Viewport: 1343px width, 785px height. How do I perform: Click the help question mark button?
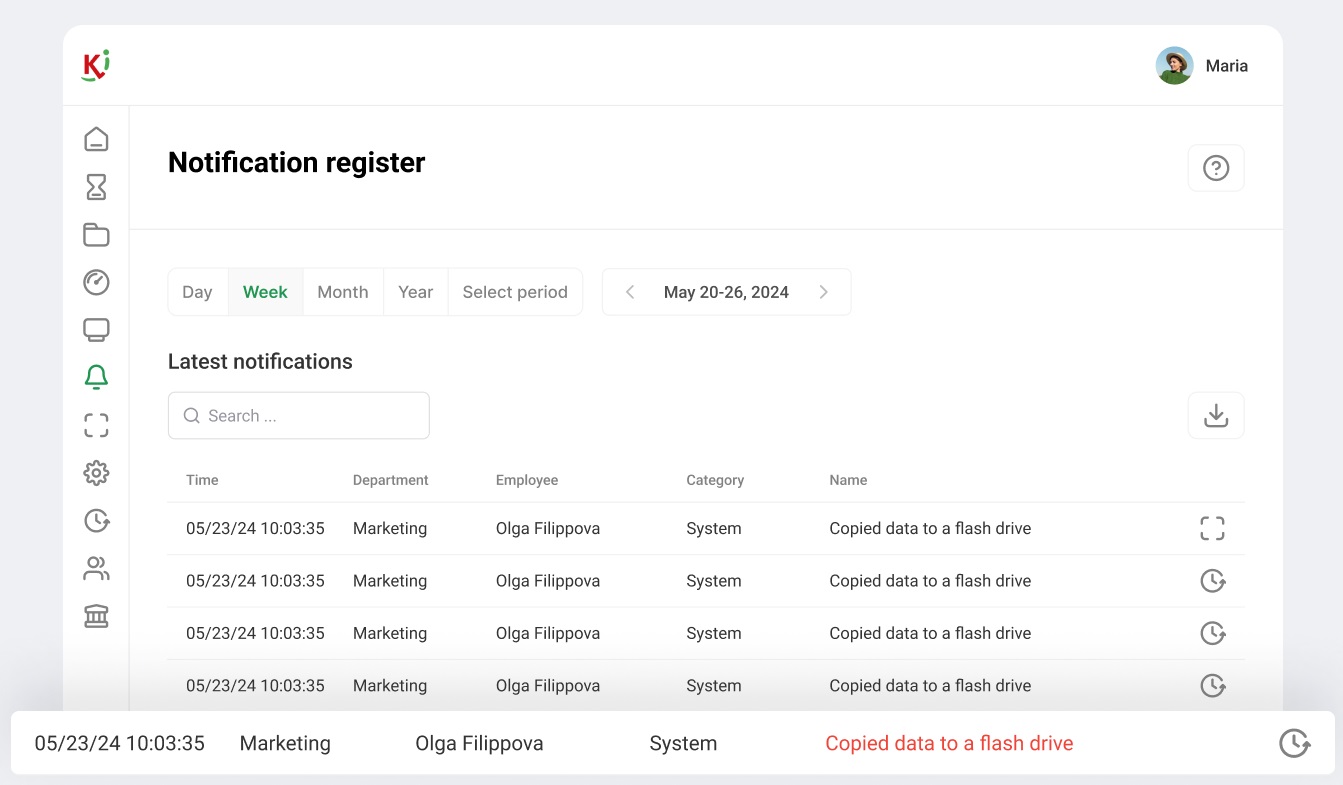pyautogui.click(x=1215, y=168)
